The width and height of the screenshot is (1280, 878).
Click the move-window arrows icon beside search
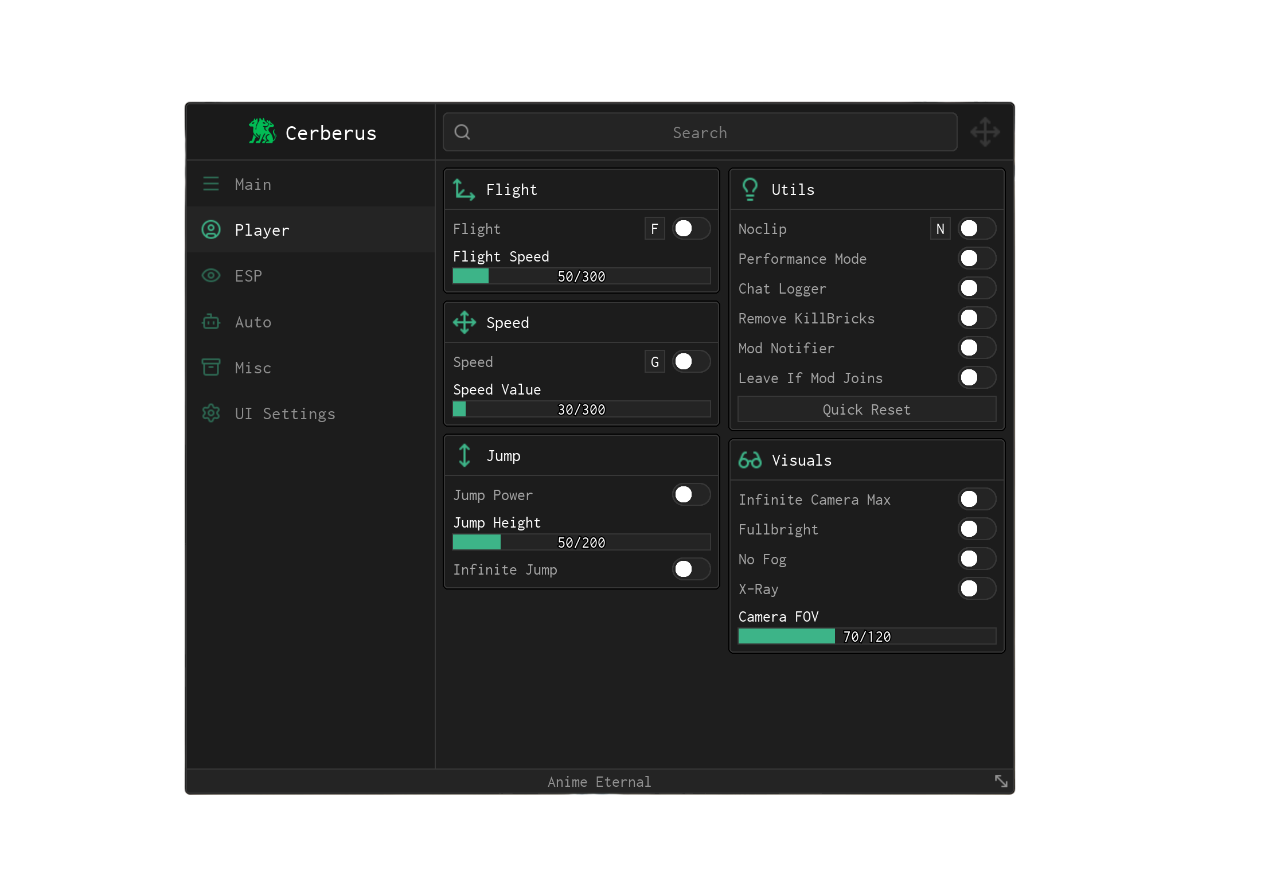985,132
